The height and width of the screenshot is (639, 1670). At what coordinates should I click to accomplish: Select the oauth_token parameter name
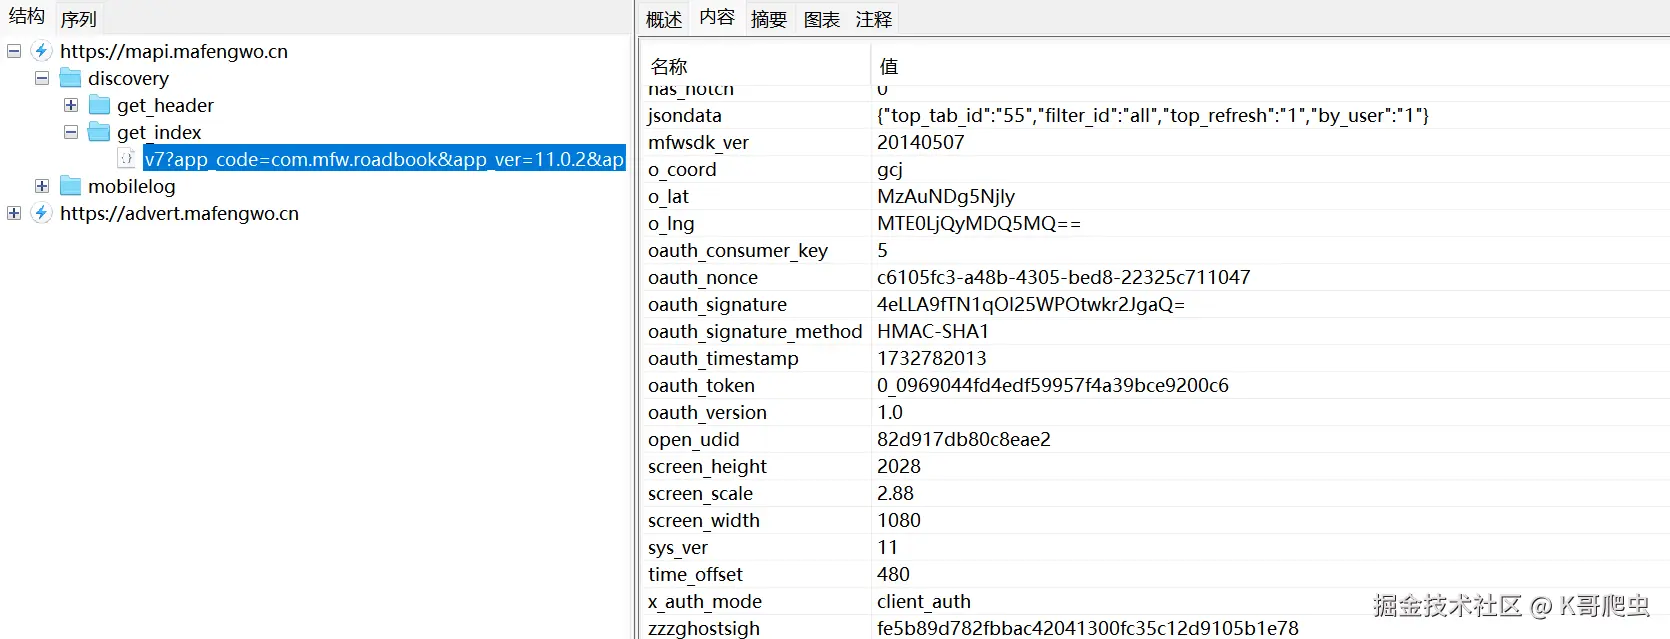pyautogui.click(x=701, y=385)
